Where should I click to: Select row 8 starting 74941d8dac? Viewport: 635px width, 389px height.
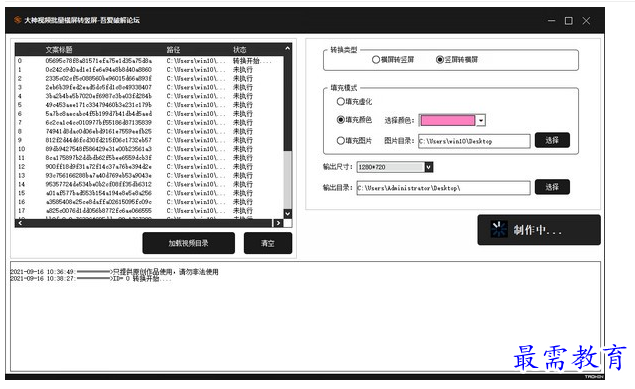(x=149, y=131)
